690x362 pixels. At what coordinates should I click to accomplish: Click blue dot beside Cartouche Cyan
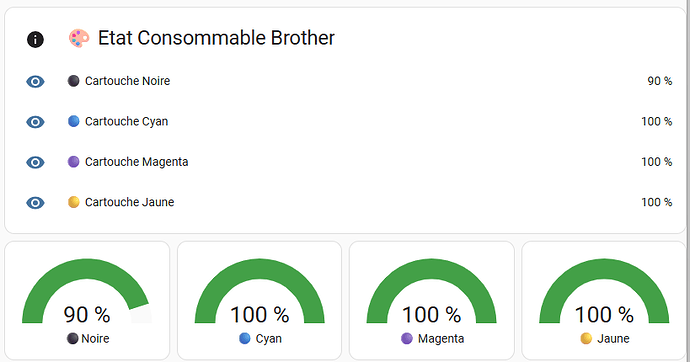(73, 121)
